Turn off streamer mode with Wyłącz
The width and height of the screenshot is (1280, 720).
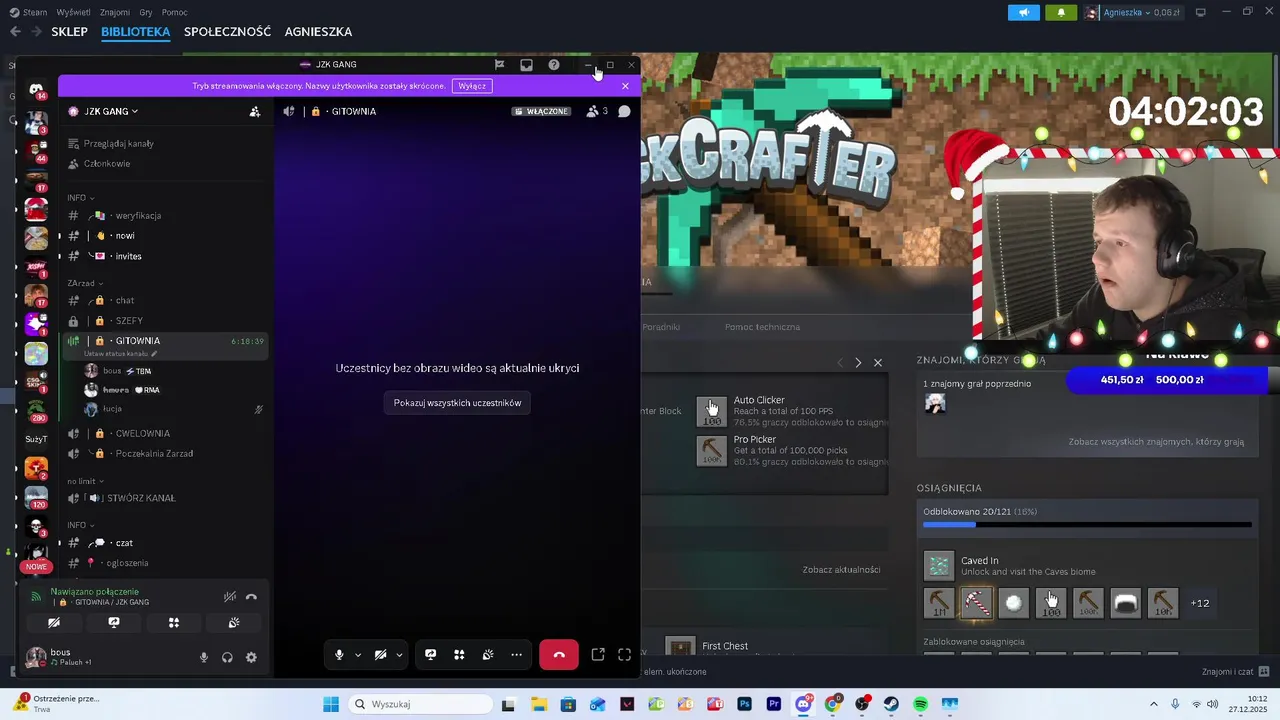pos(472,86)
